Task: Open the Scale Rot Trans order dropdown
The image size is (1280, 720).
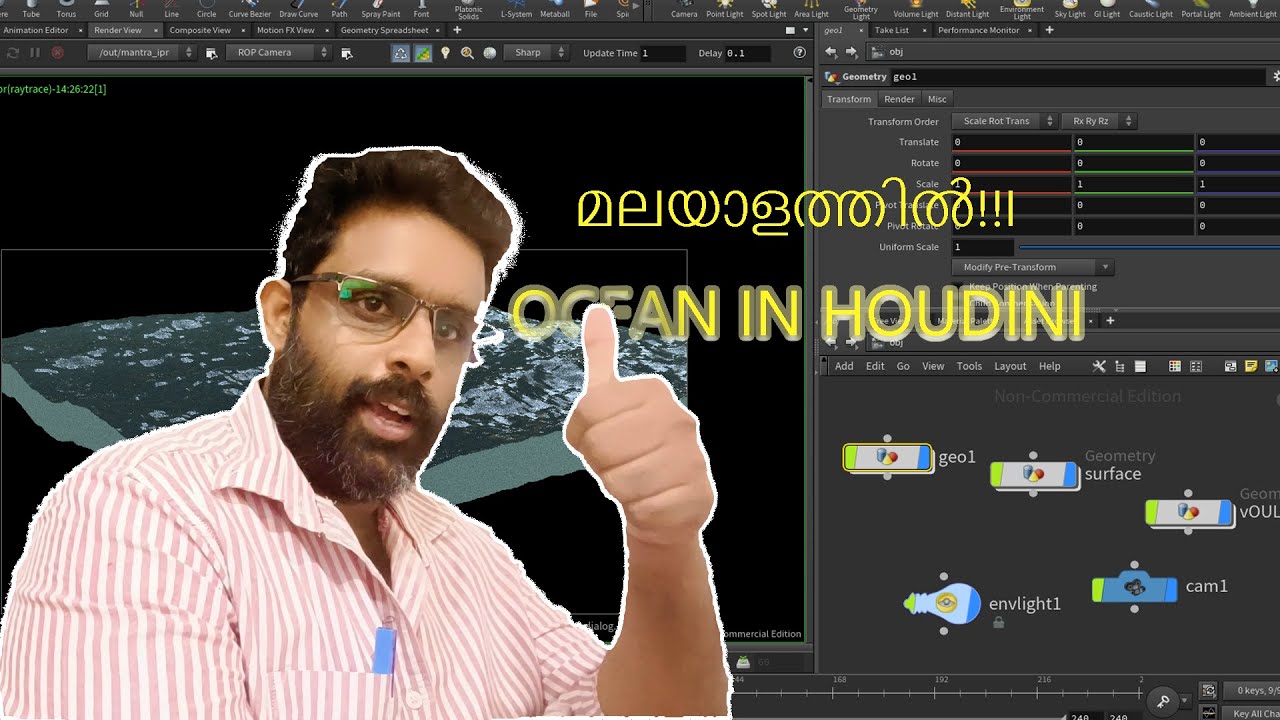Action: [1003, 121]
